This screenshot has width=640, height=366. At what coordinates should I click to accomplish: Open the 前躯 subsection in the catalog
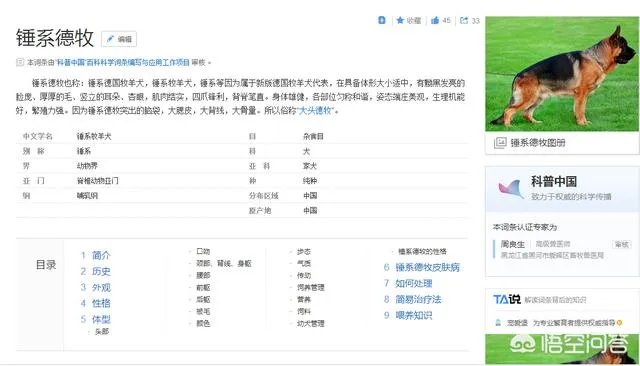(x=203, y=288)
